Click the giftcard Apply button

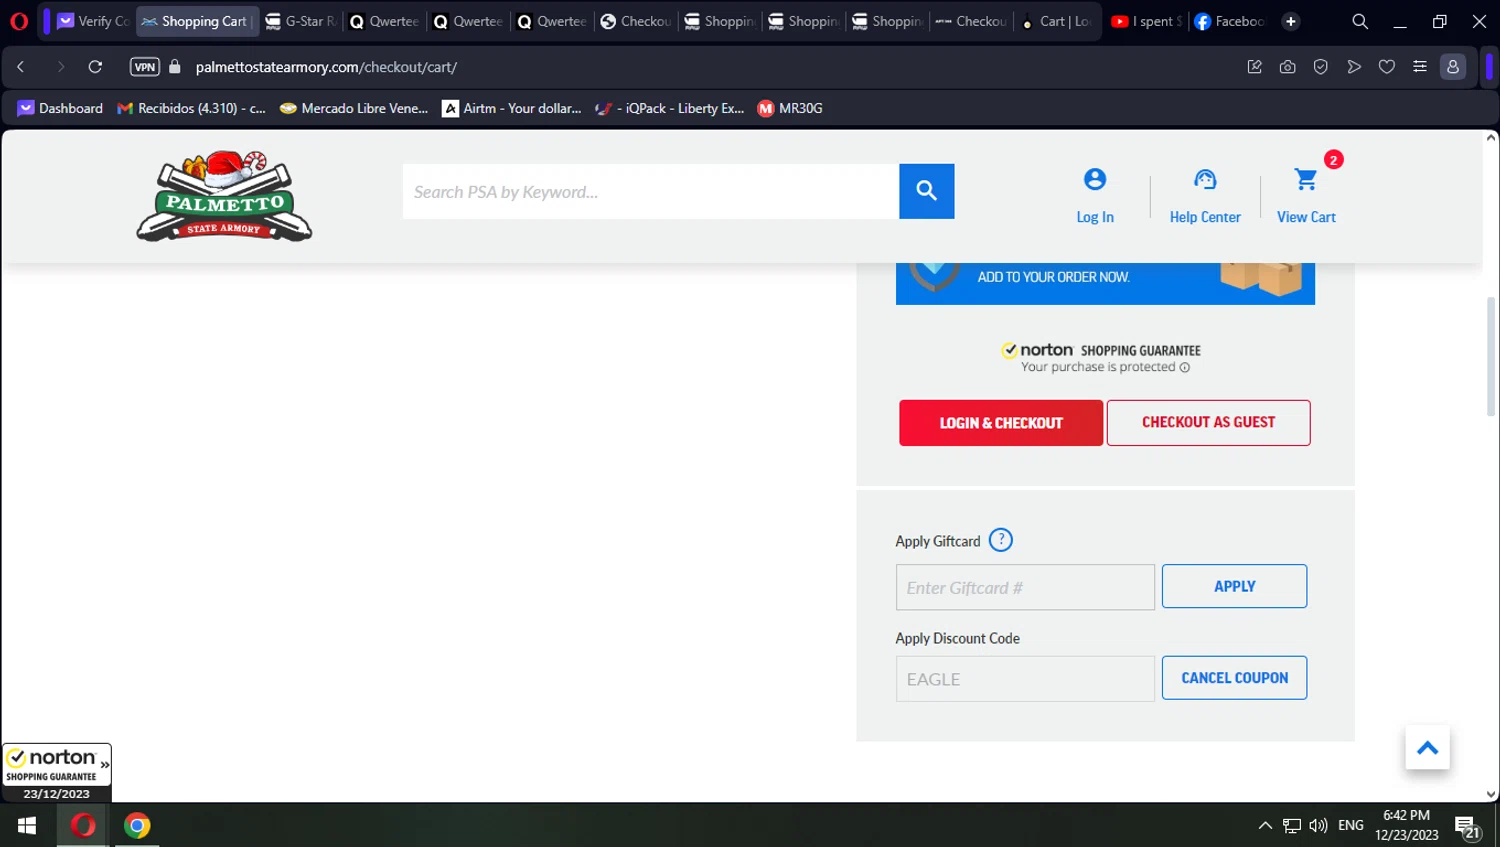1234,586
